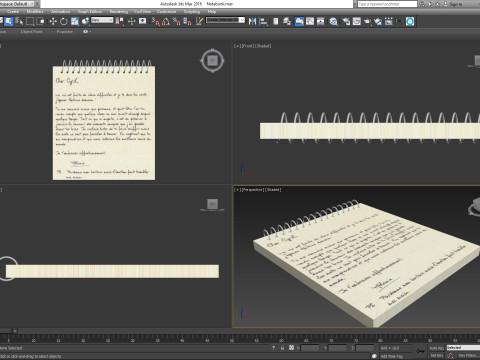Open the Reference Coordinate System dropdown
480x360 pixels.
tap(102, 20)
